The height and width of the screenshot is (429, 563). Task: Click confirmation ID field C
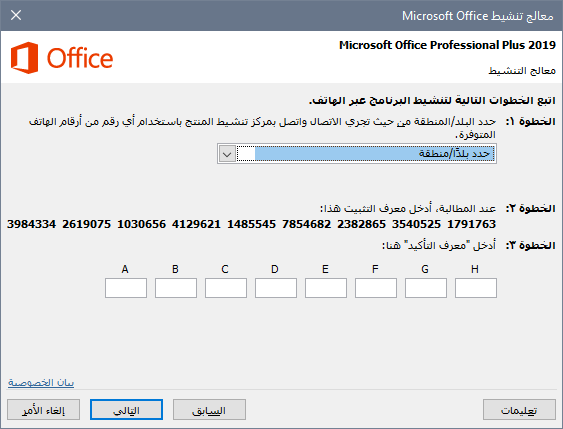click(x=226, y=288)
